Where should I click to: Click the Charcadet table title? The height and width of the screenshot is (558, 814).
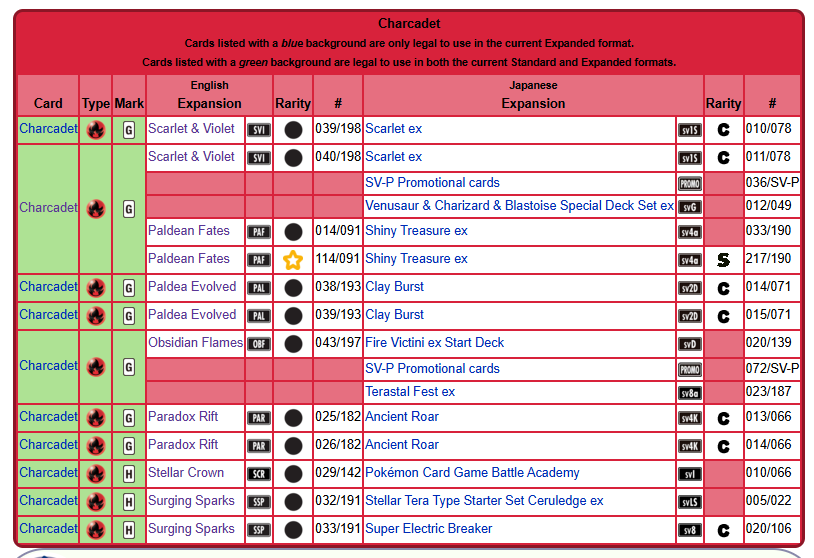(x=409, y=23)
